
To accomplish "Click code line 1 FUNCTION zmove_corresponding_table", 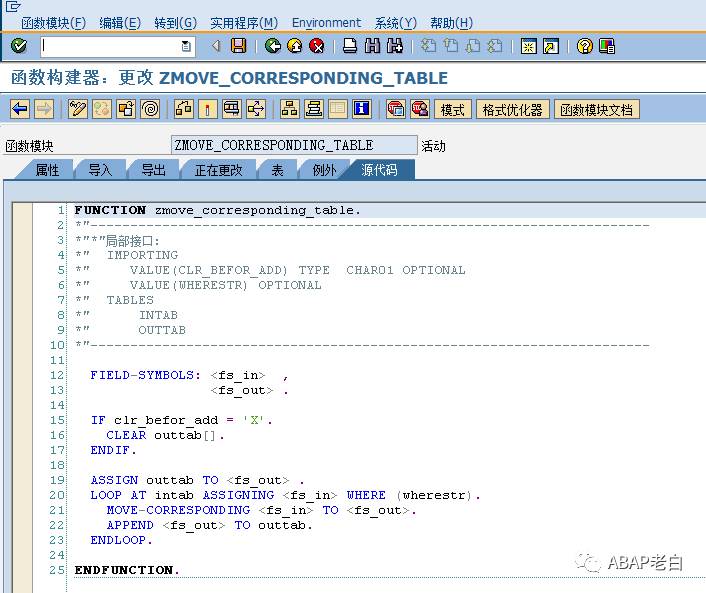I will [217, 210].
